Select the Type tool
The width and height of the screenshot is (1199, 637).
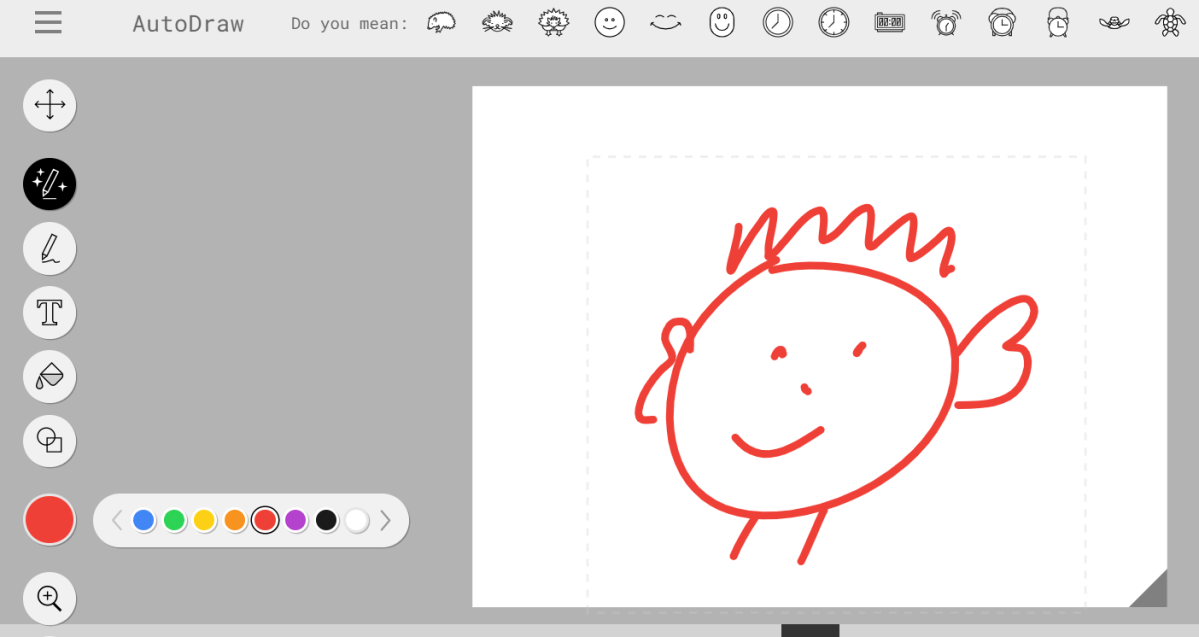49,312
